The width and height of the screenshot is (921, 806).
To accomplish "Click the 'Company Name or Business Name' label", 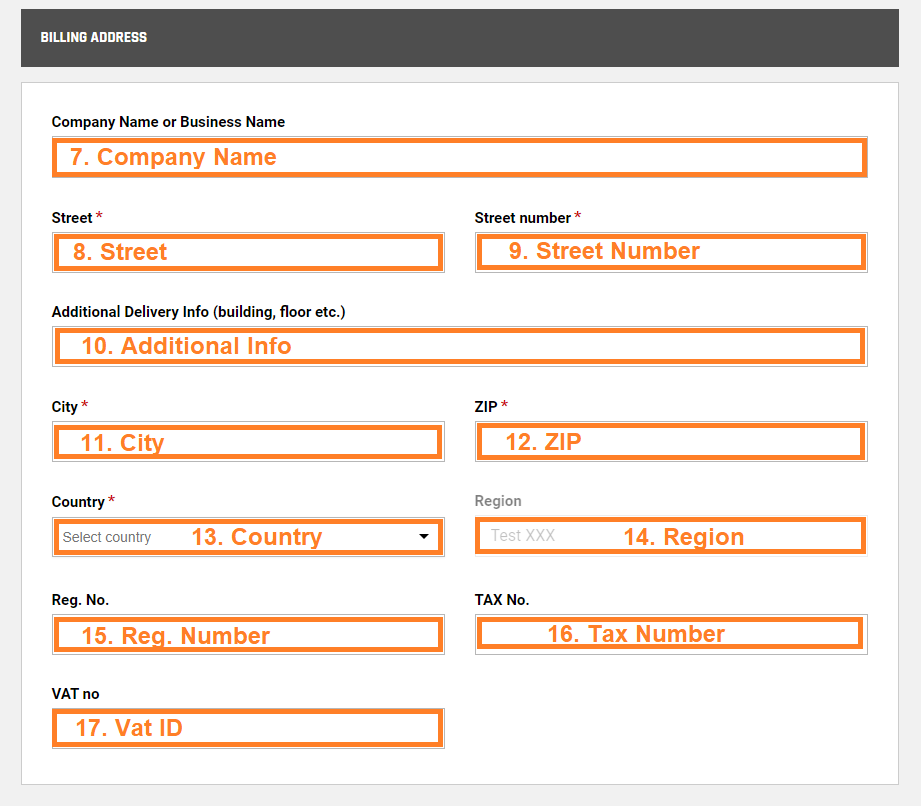I will tap(168, 122).
